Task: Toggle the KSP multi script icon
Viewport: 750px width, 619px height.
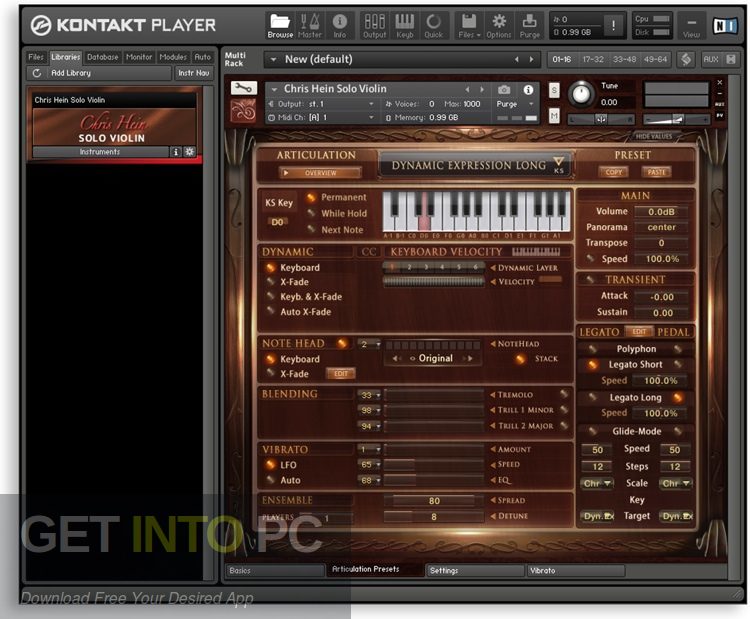Action: coord(686,59)
